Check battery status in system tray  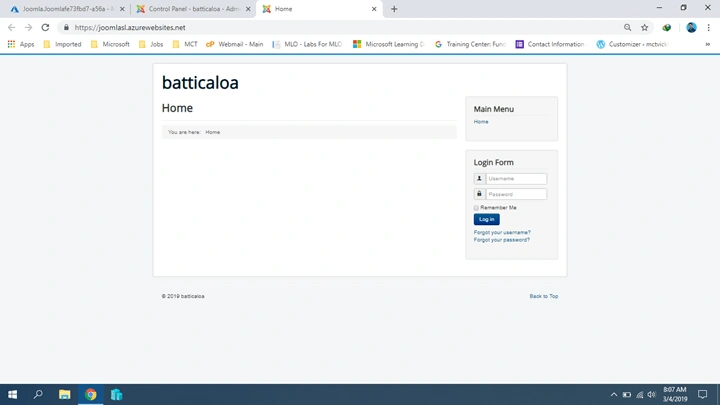(x=626, y=394)
